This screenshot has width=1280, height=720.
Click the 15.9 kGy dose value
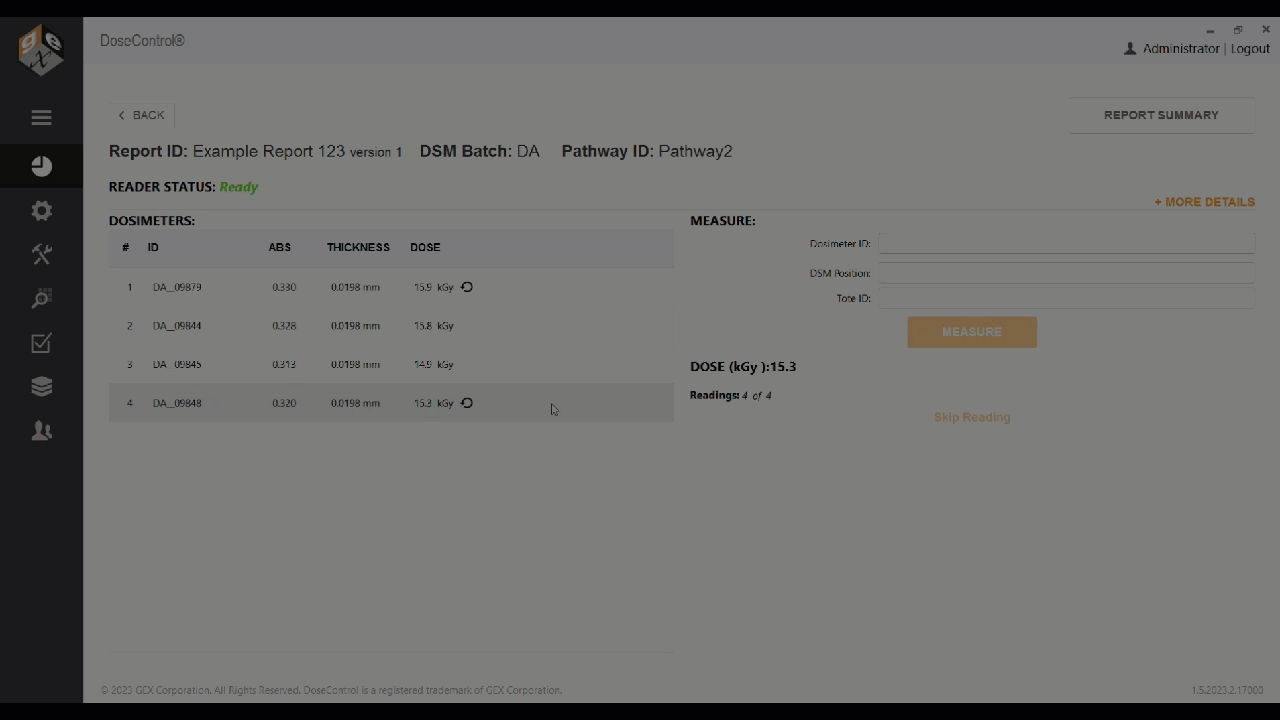pyautogui.click(x=434, y=287)
